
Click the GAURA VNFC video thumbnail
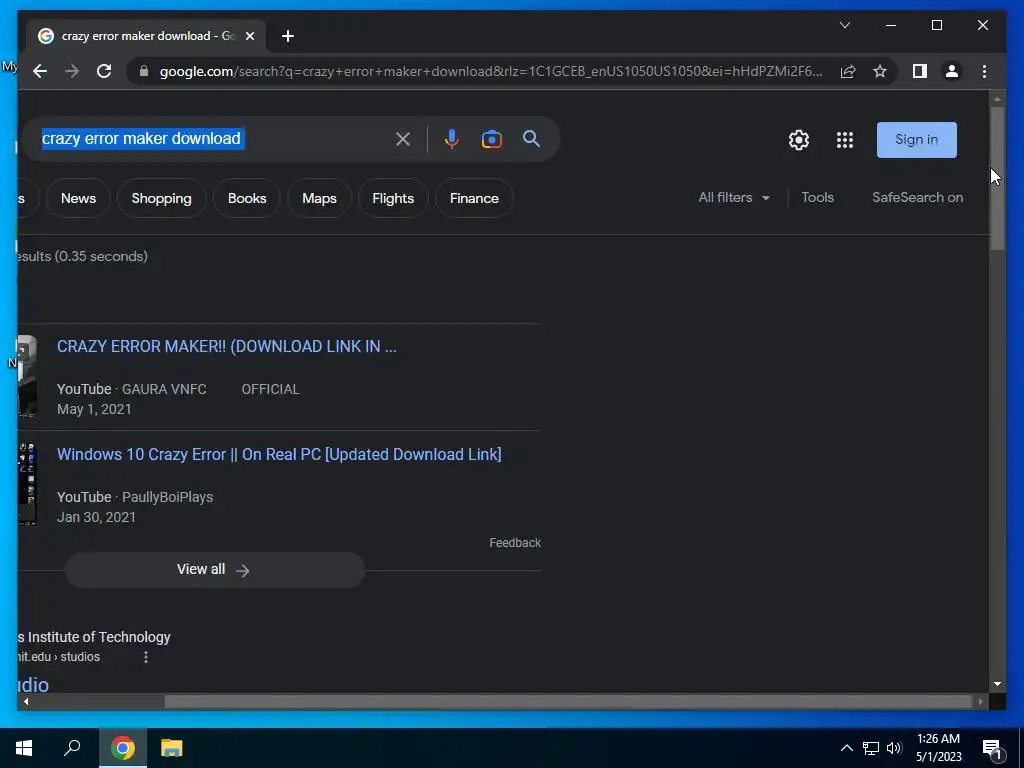coord(27,376)
